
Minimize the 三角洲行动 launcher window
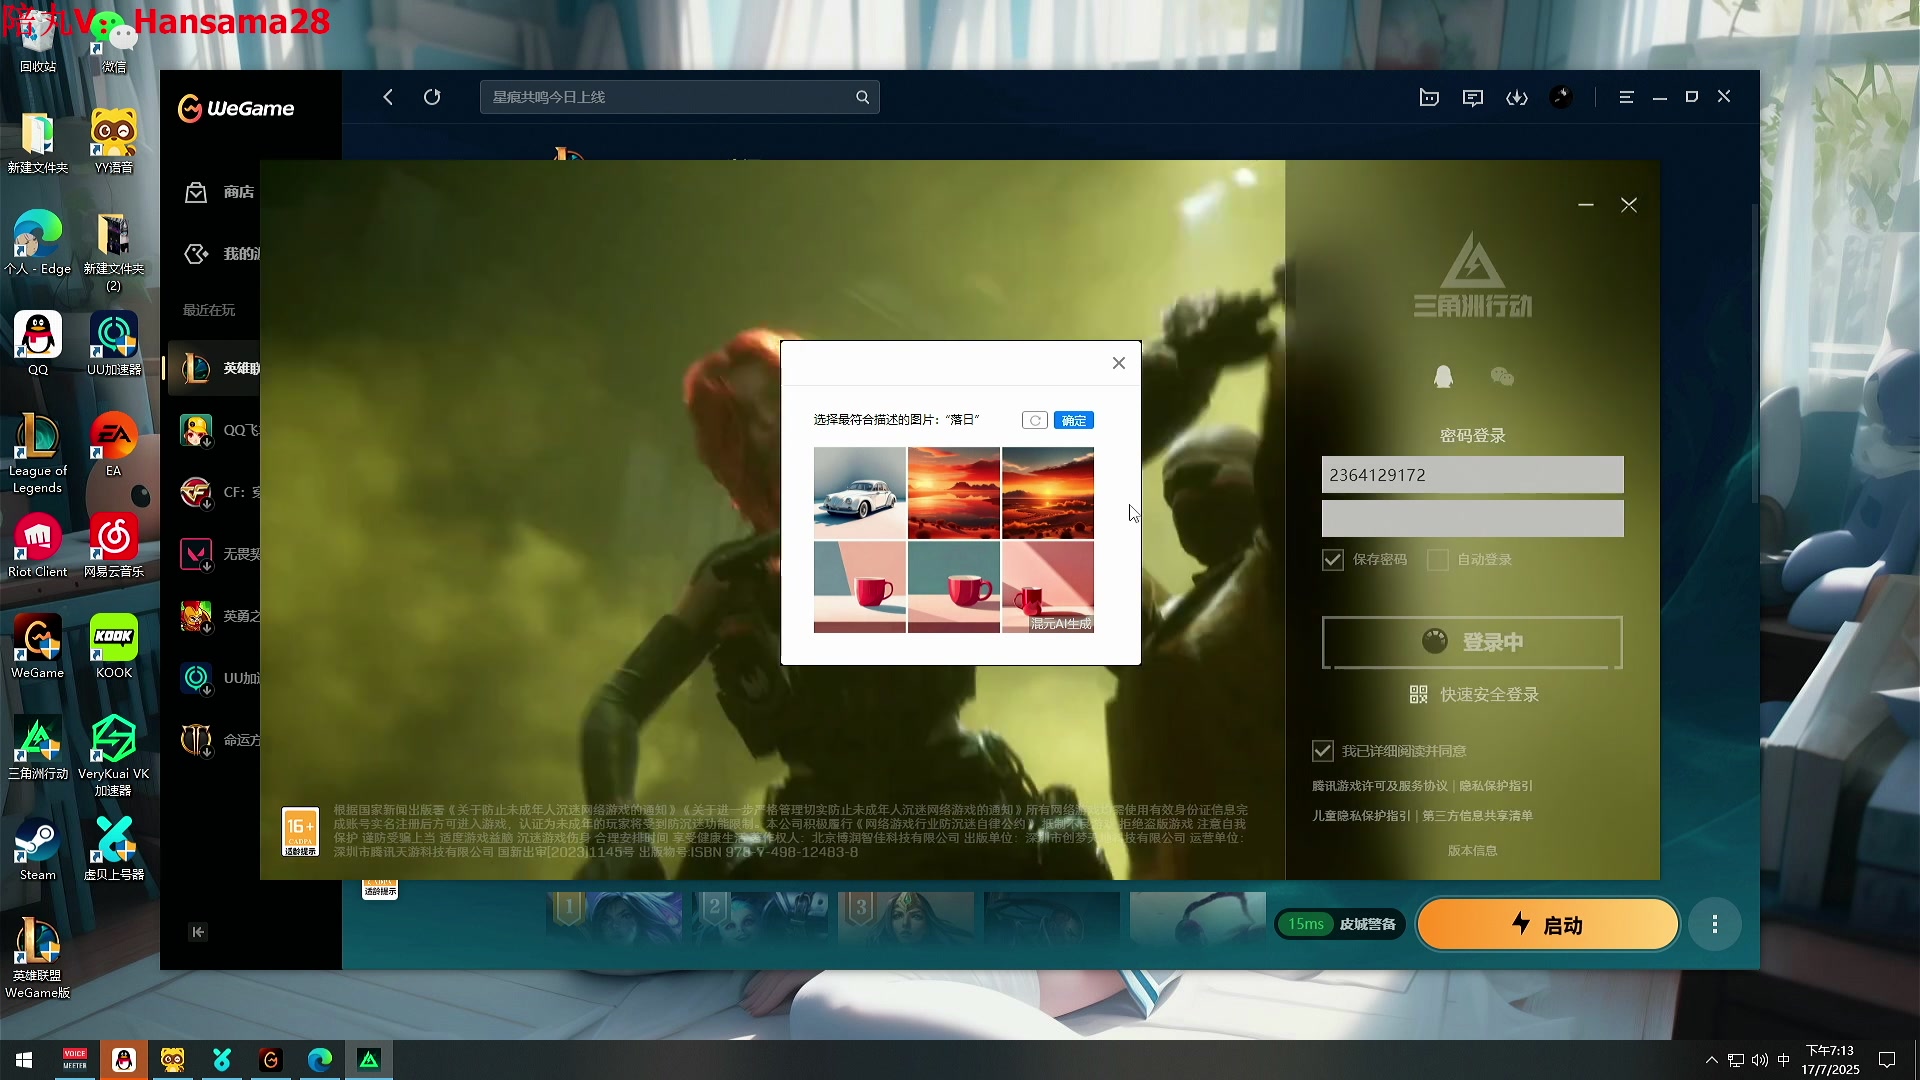click(x=1586, y=205)
